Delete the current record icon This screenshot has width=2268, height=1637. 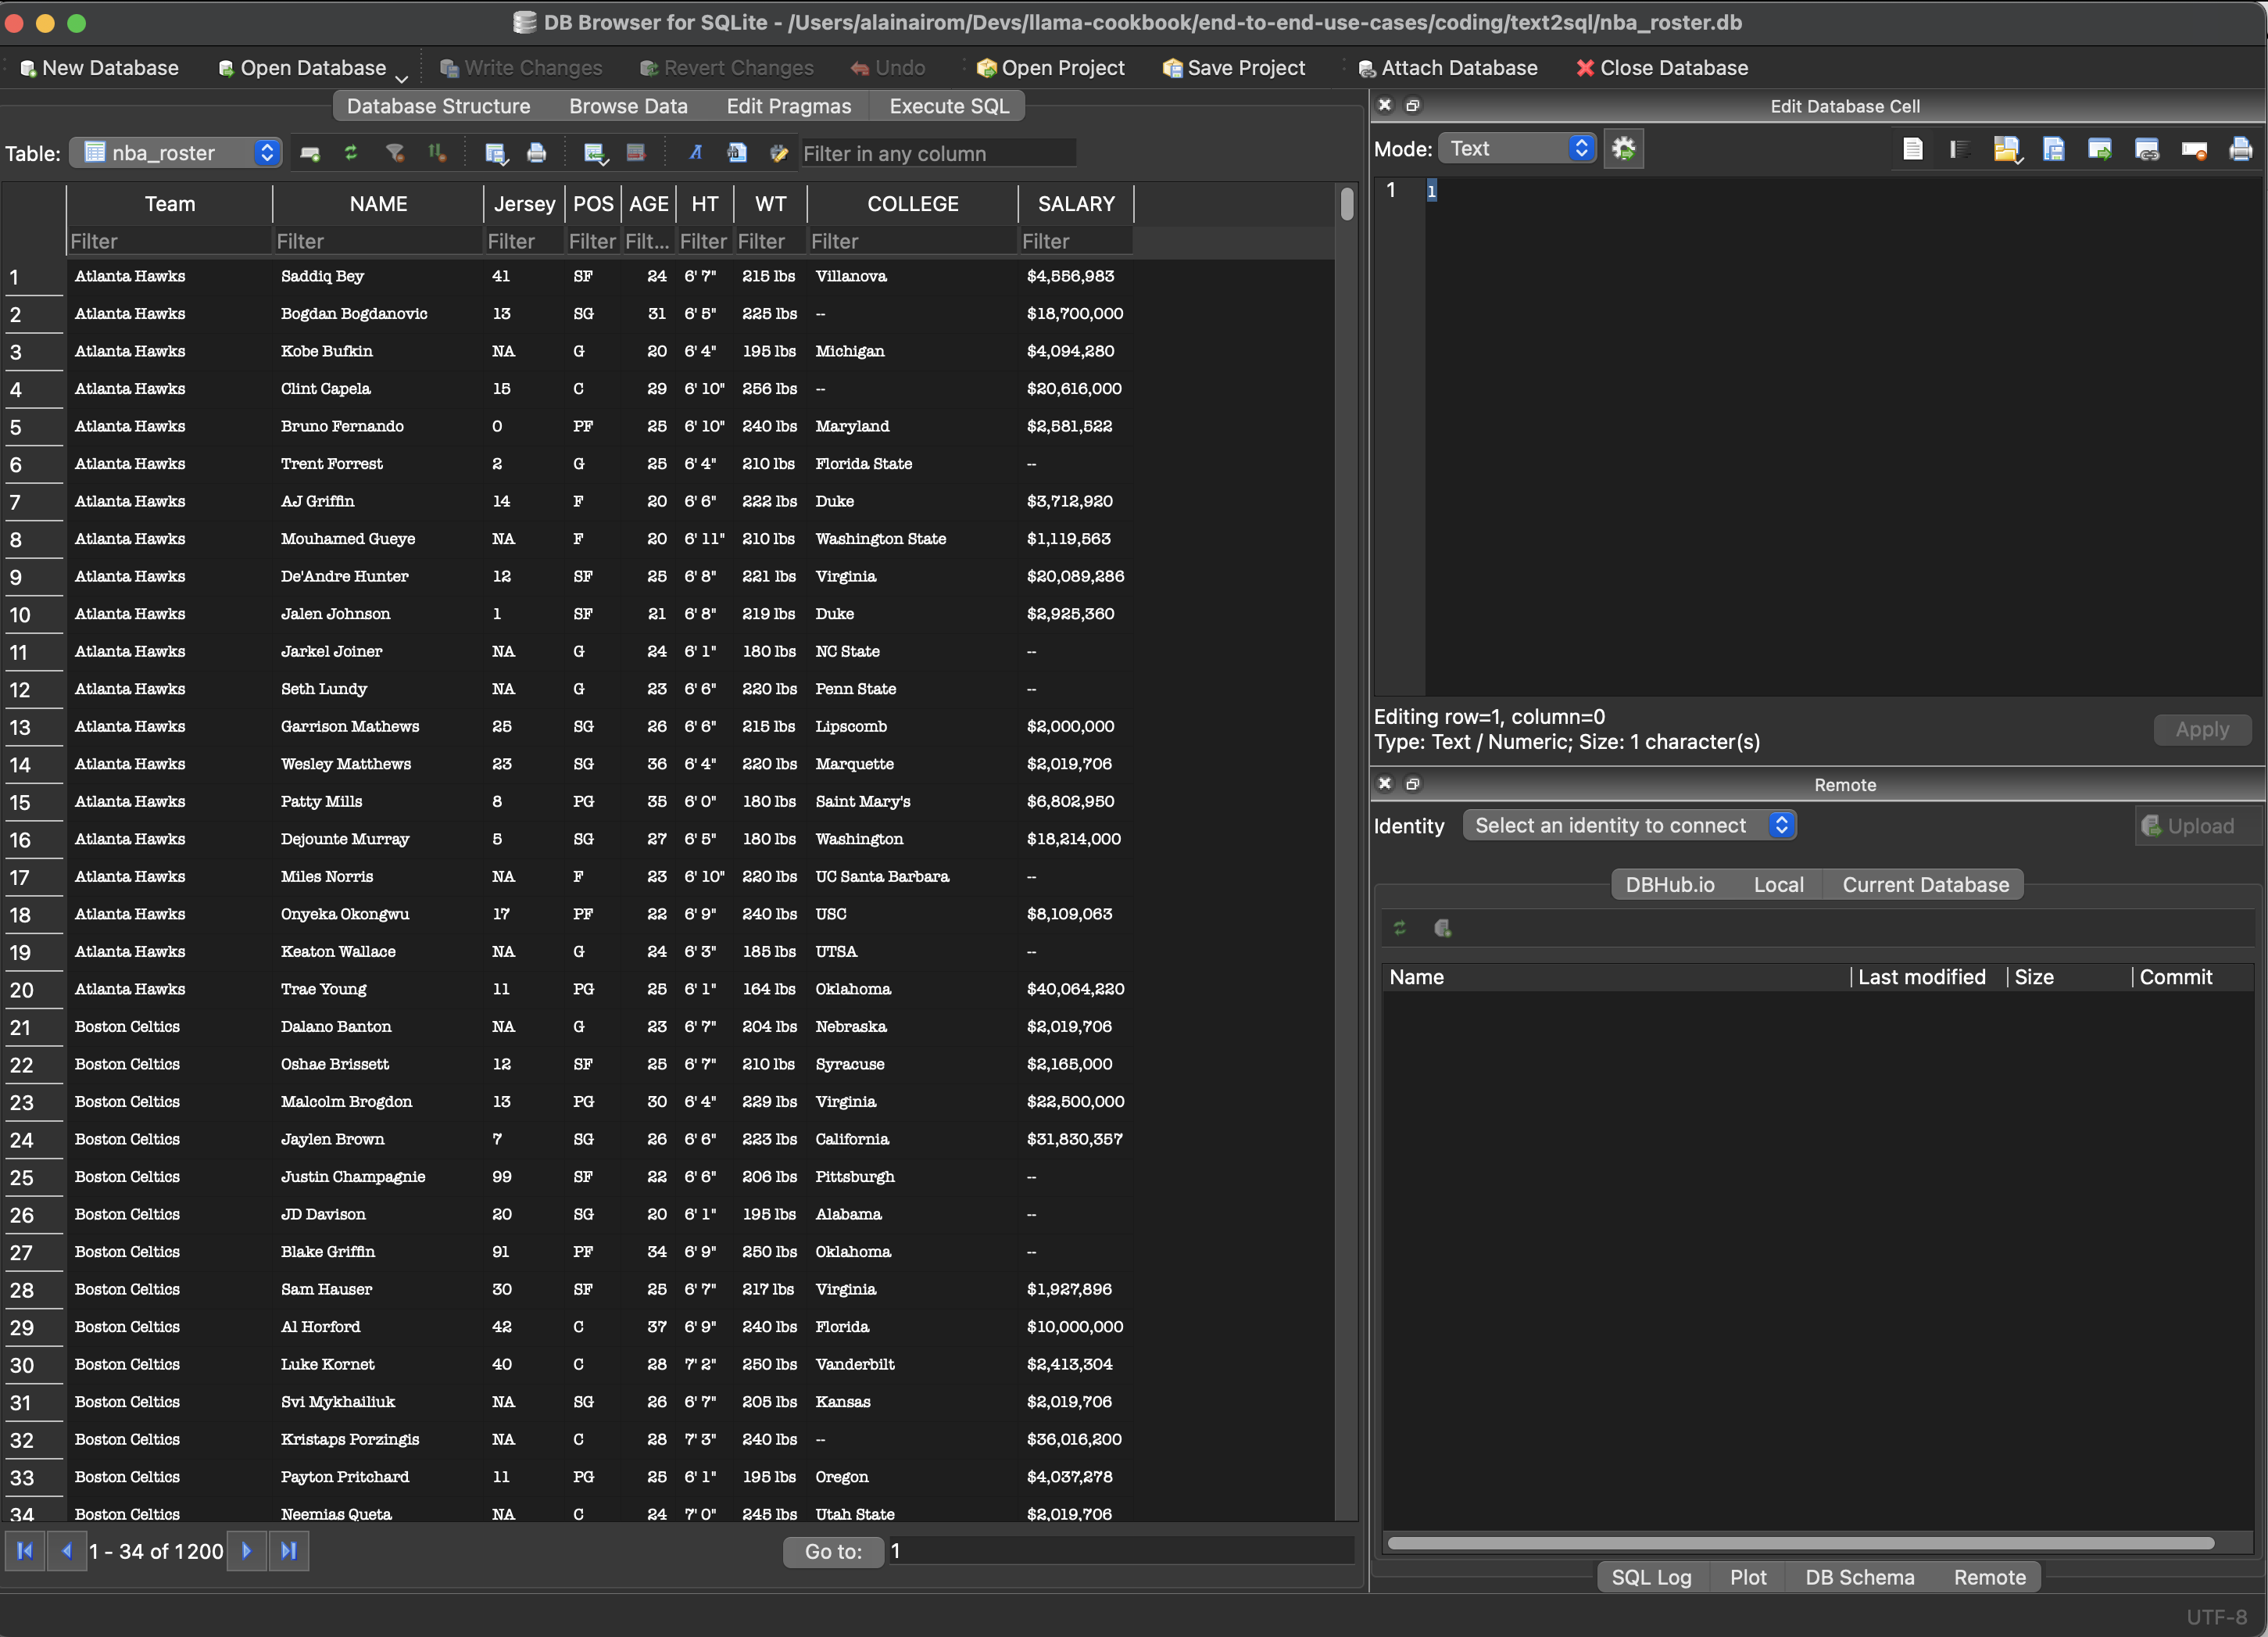pyautogui.click(x=636, y=153)
